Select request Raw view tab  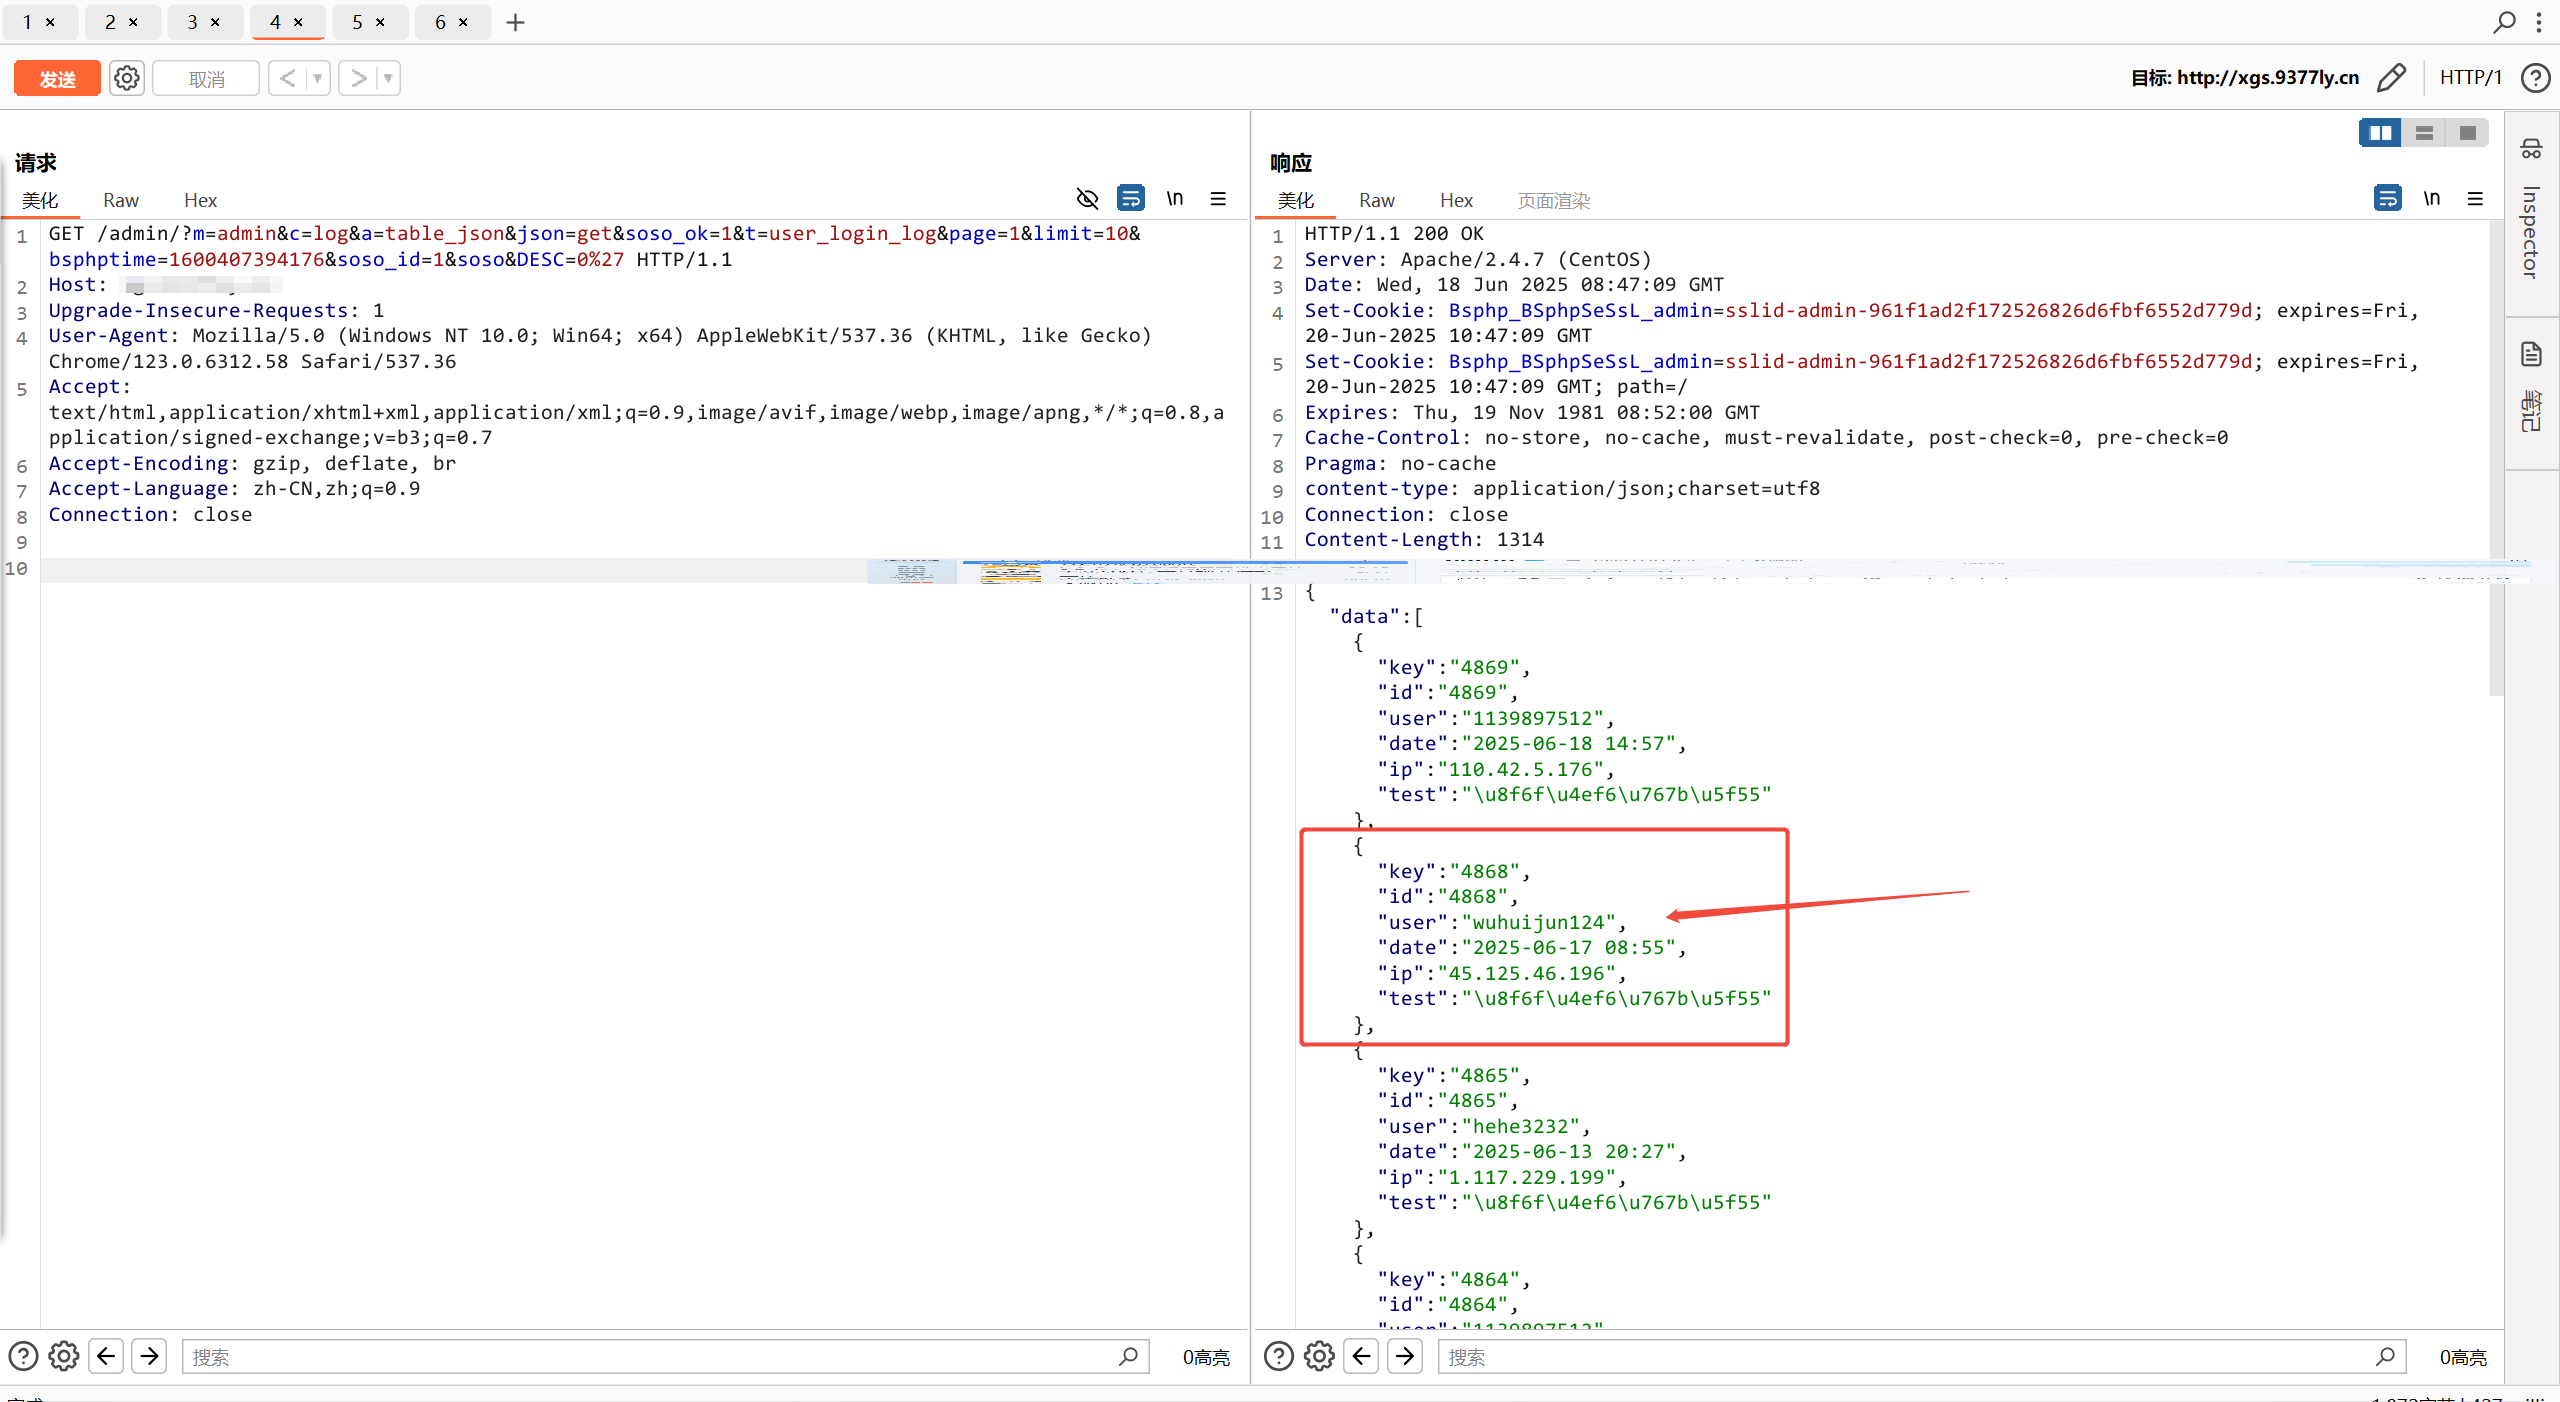pos(121,200)
